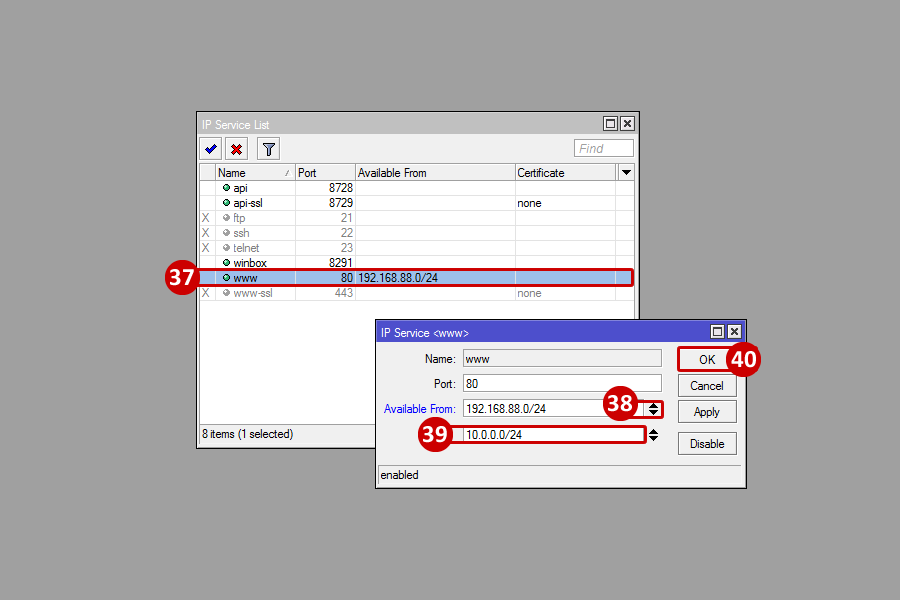Sort by the Name column header
The width and height of the screenshot is (900, 600).
point(255,173)
